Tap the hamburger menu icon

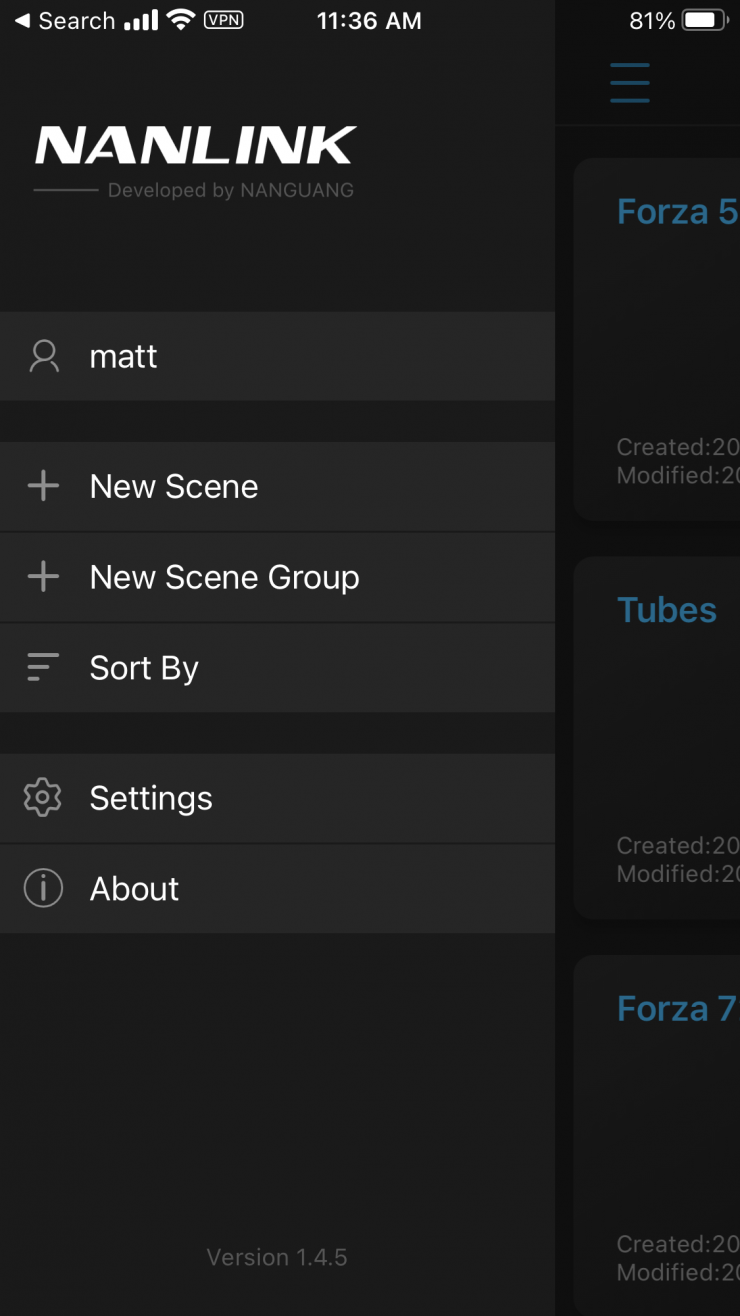(630, 83)
